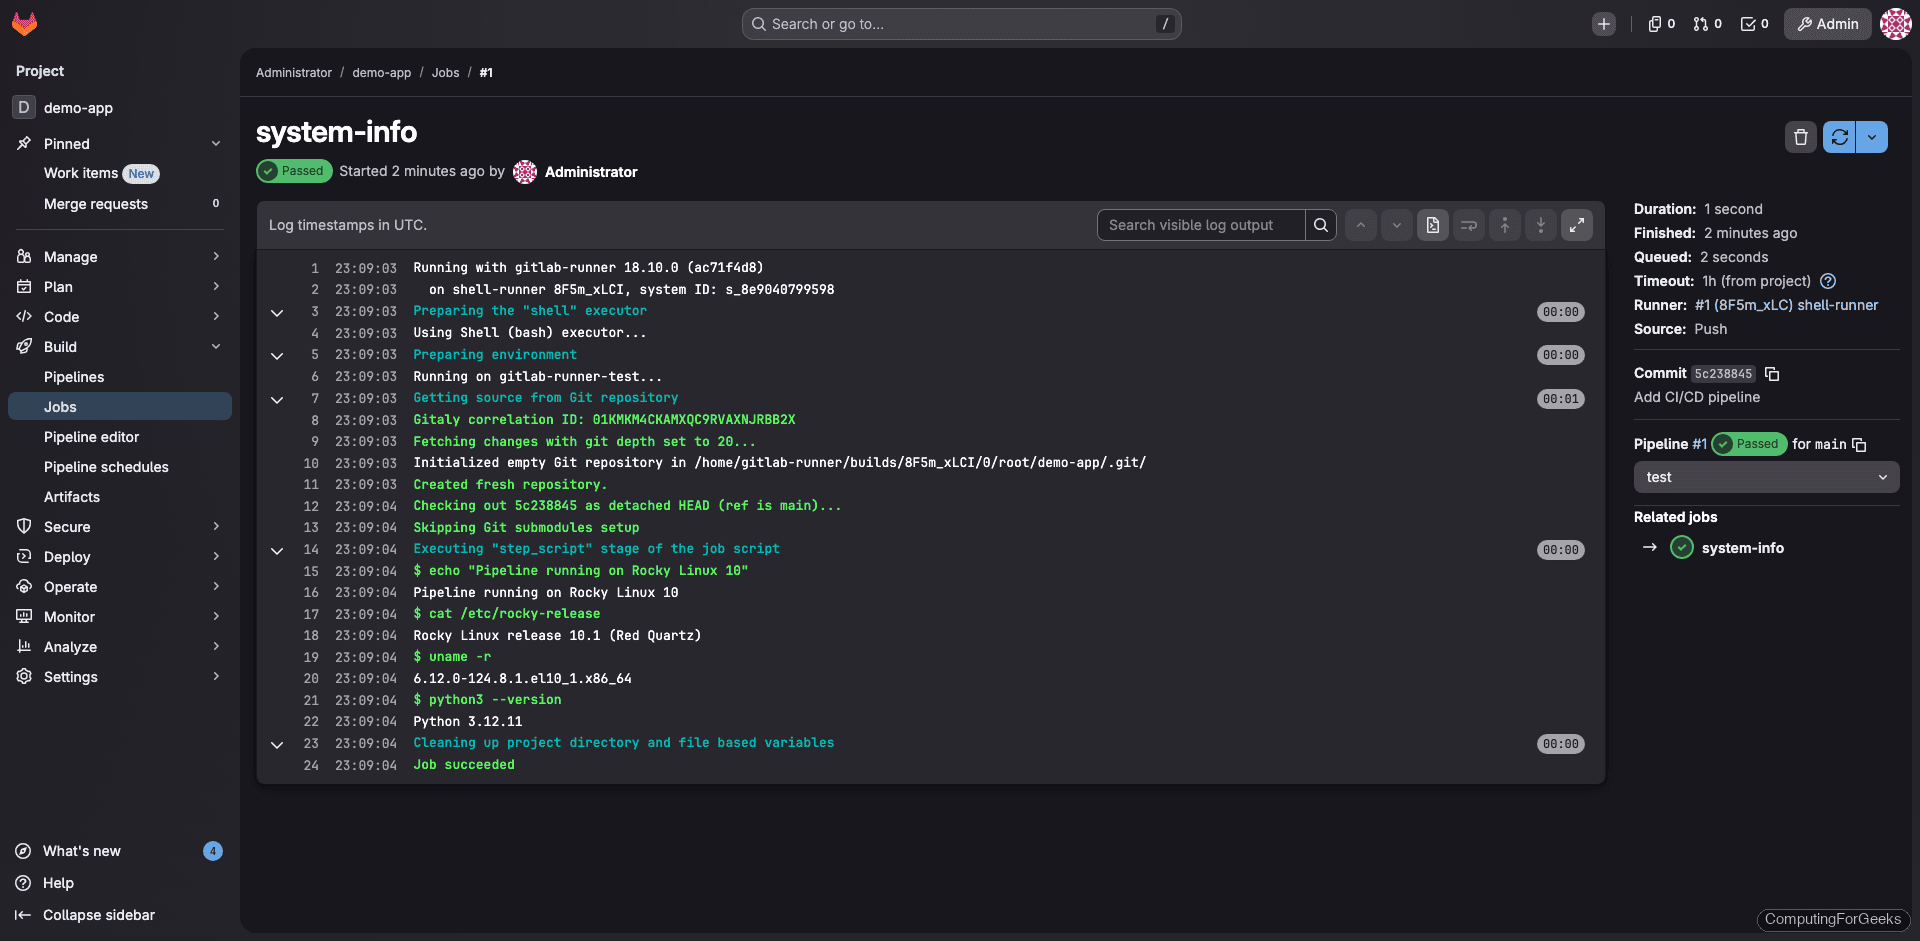Collapse the Preparing environment log section
Screen dimensions: 1920x941
pyautogui.click(x=277, y=356)
